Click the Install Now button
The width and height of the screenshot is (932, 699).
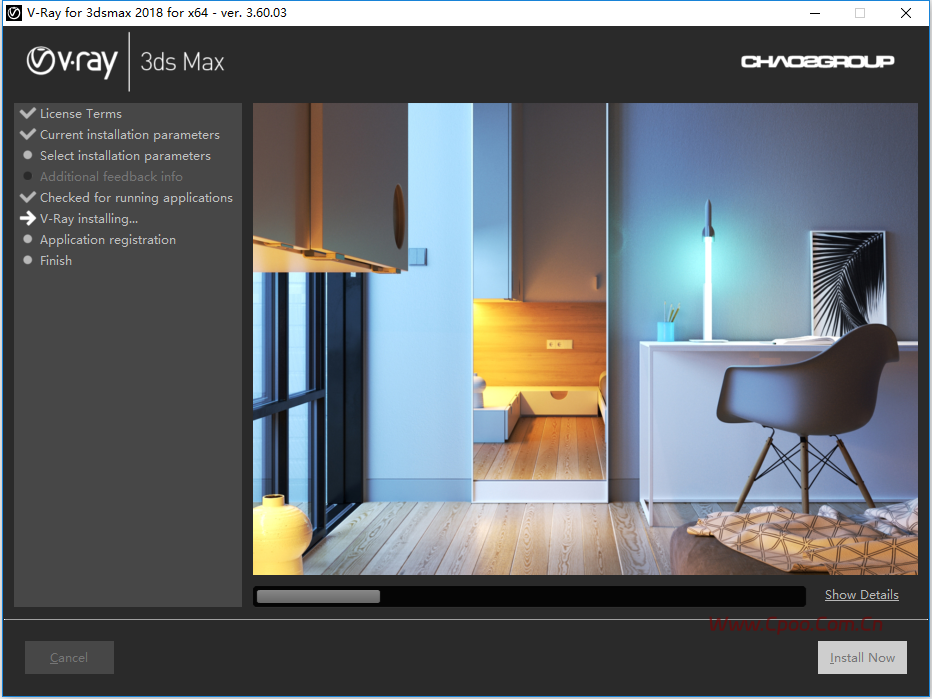click(862, 657)
